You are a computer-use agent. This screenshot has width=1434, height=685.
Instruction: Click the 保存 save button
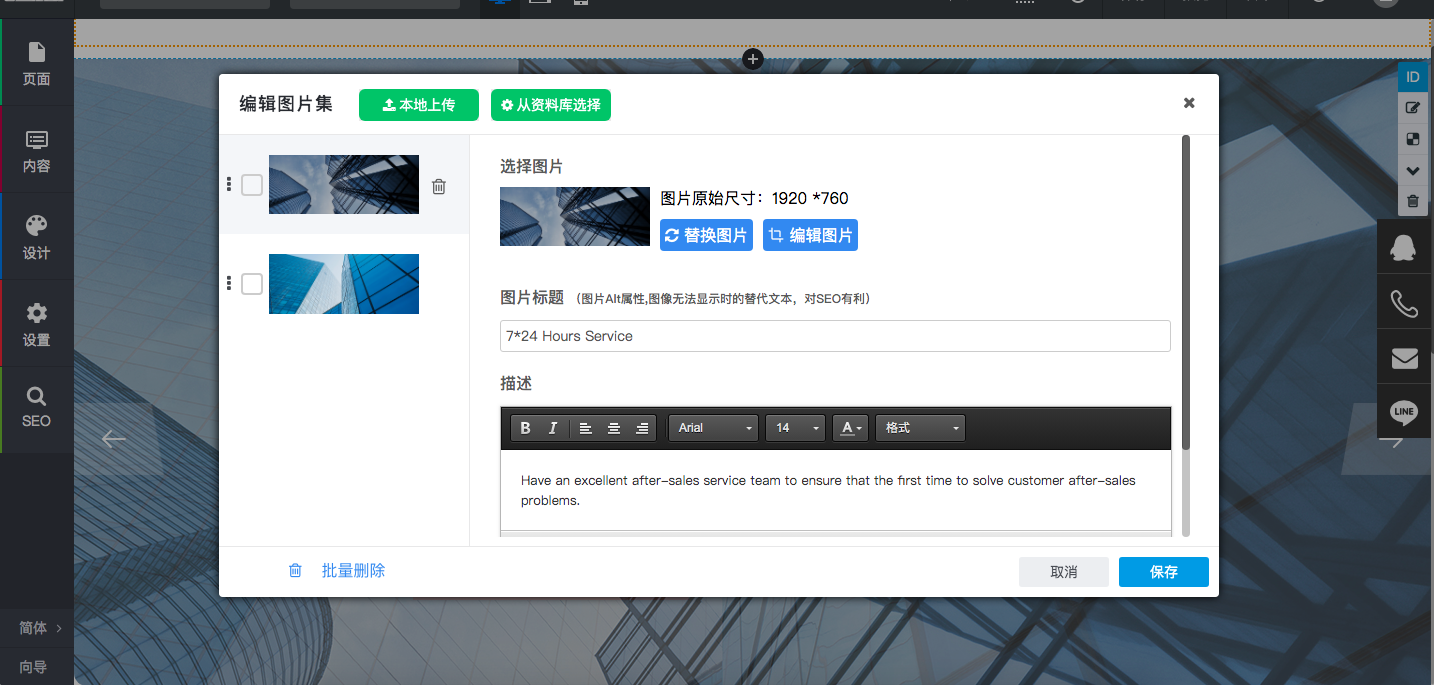[1163, 572]
